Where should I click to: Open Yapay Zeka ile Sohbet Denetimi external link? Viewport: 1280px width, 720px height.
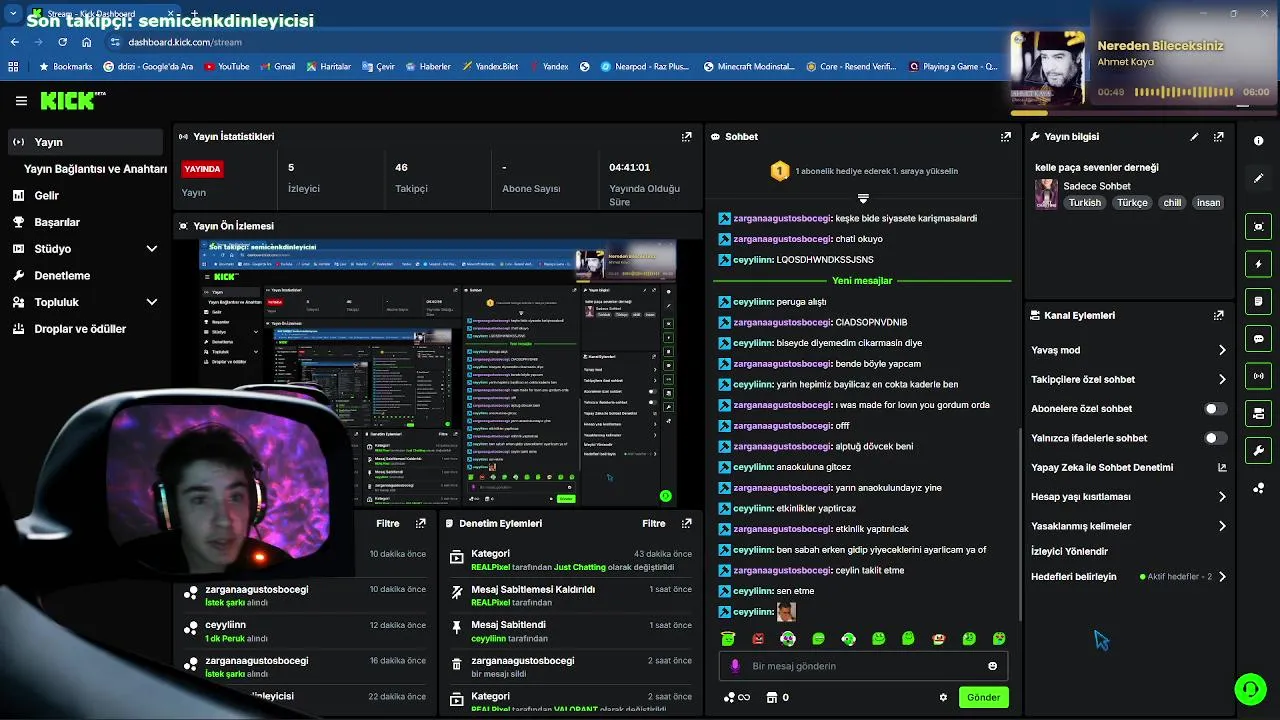point(1221,467)
